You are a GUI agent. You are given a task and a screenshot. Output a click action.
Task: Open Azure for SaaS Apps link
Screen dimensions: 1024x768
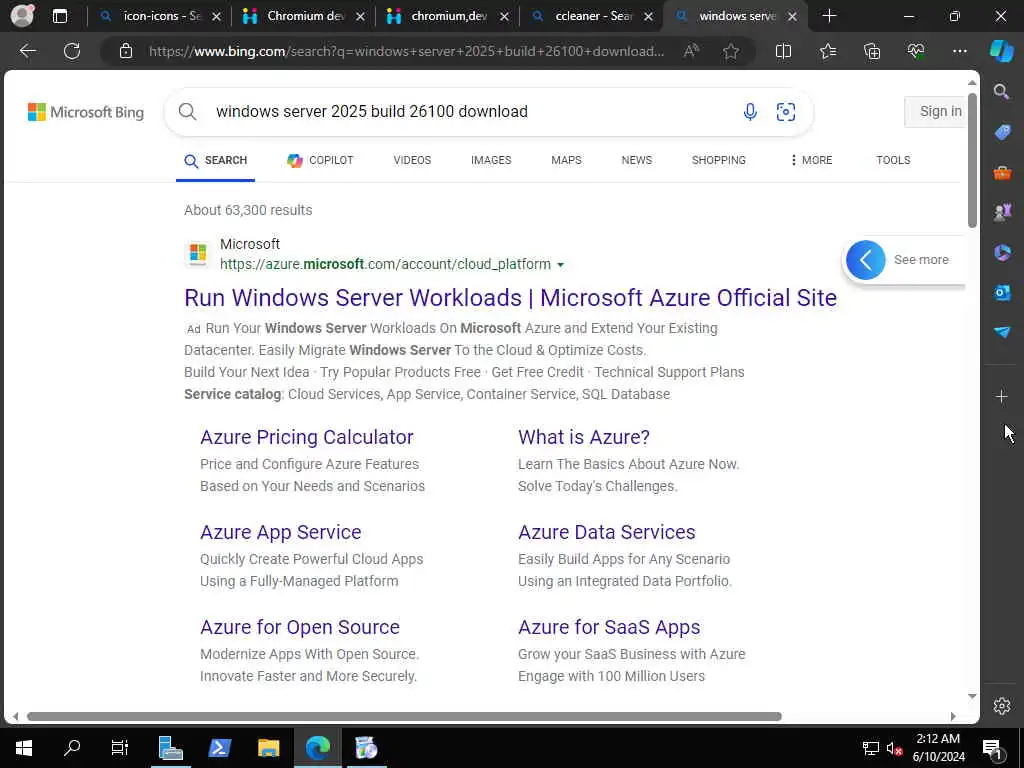click(x=609, y=627)
